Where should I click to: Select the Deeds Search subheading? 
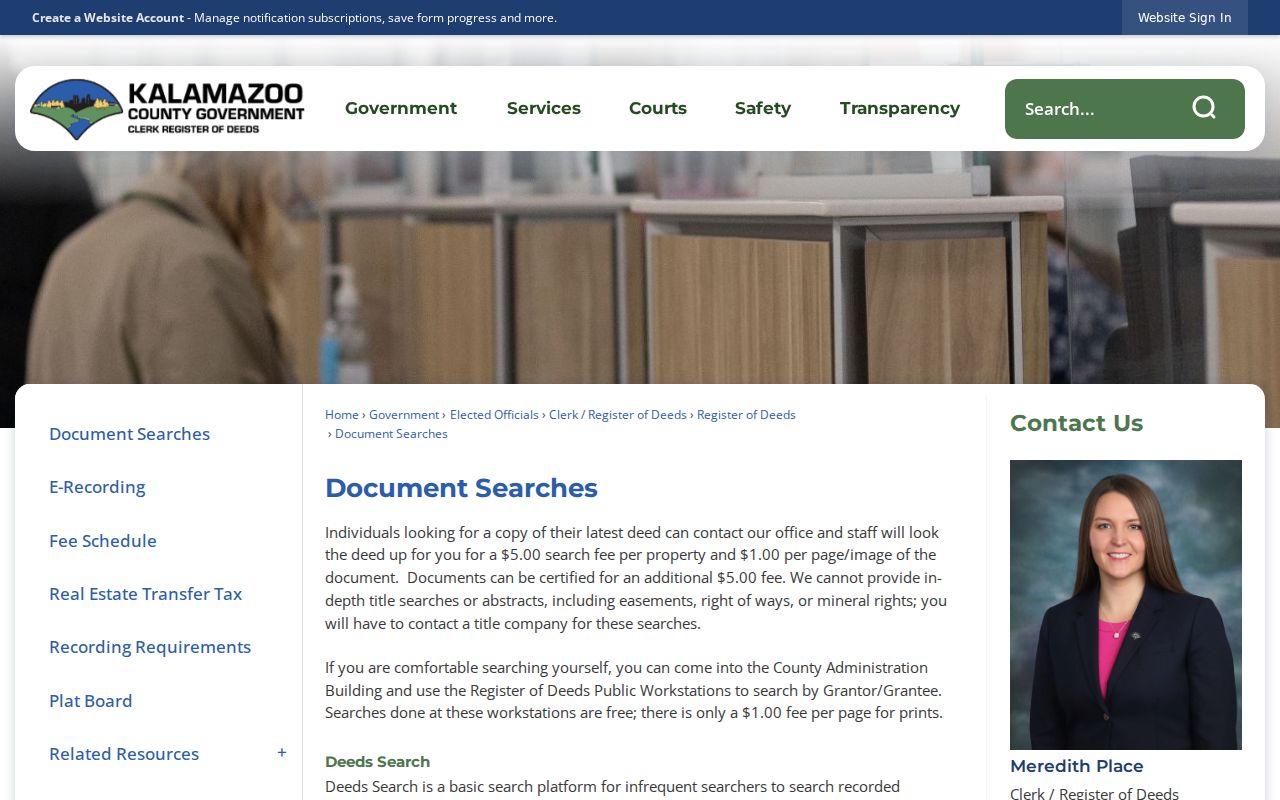tap(377, 762)
